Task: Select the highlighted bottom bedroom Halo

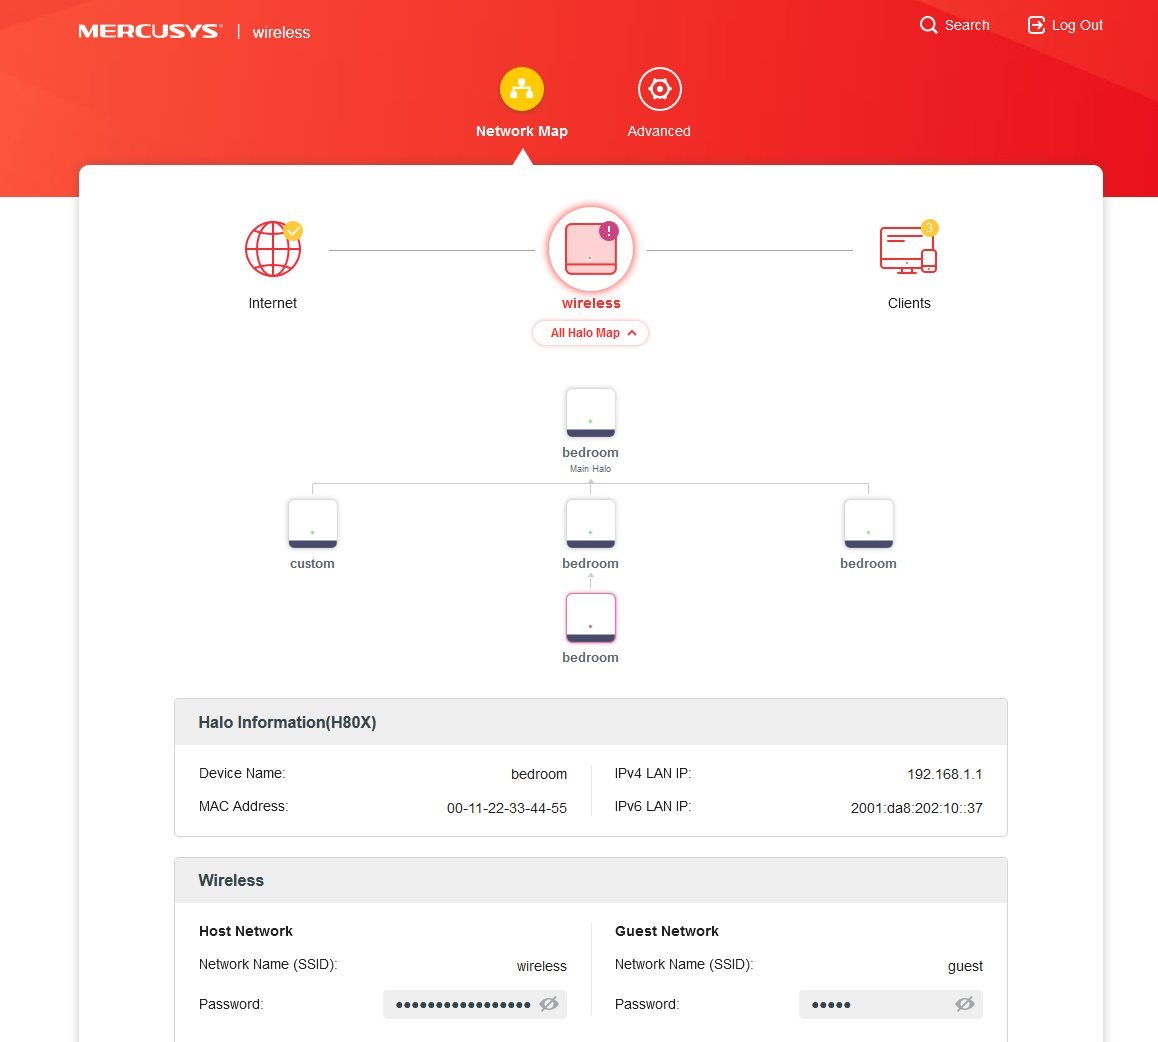Action: pos(590,618)
